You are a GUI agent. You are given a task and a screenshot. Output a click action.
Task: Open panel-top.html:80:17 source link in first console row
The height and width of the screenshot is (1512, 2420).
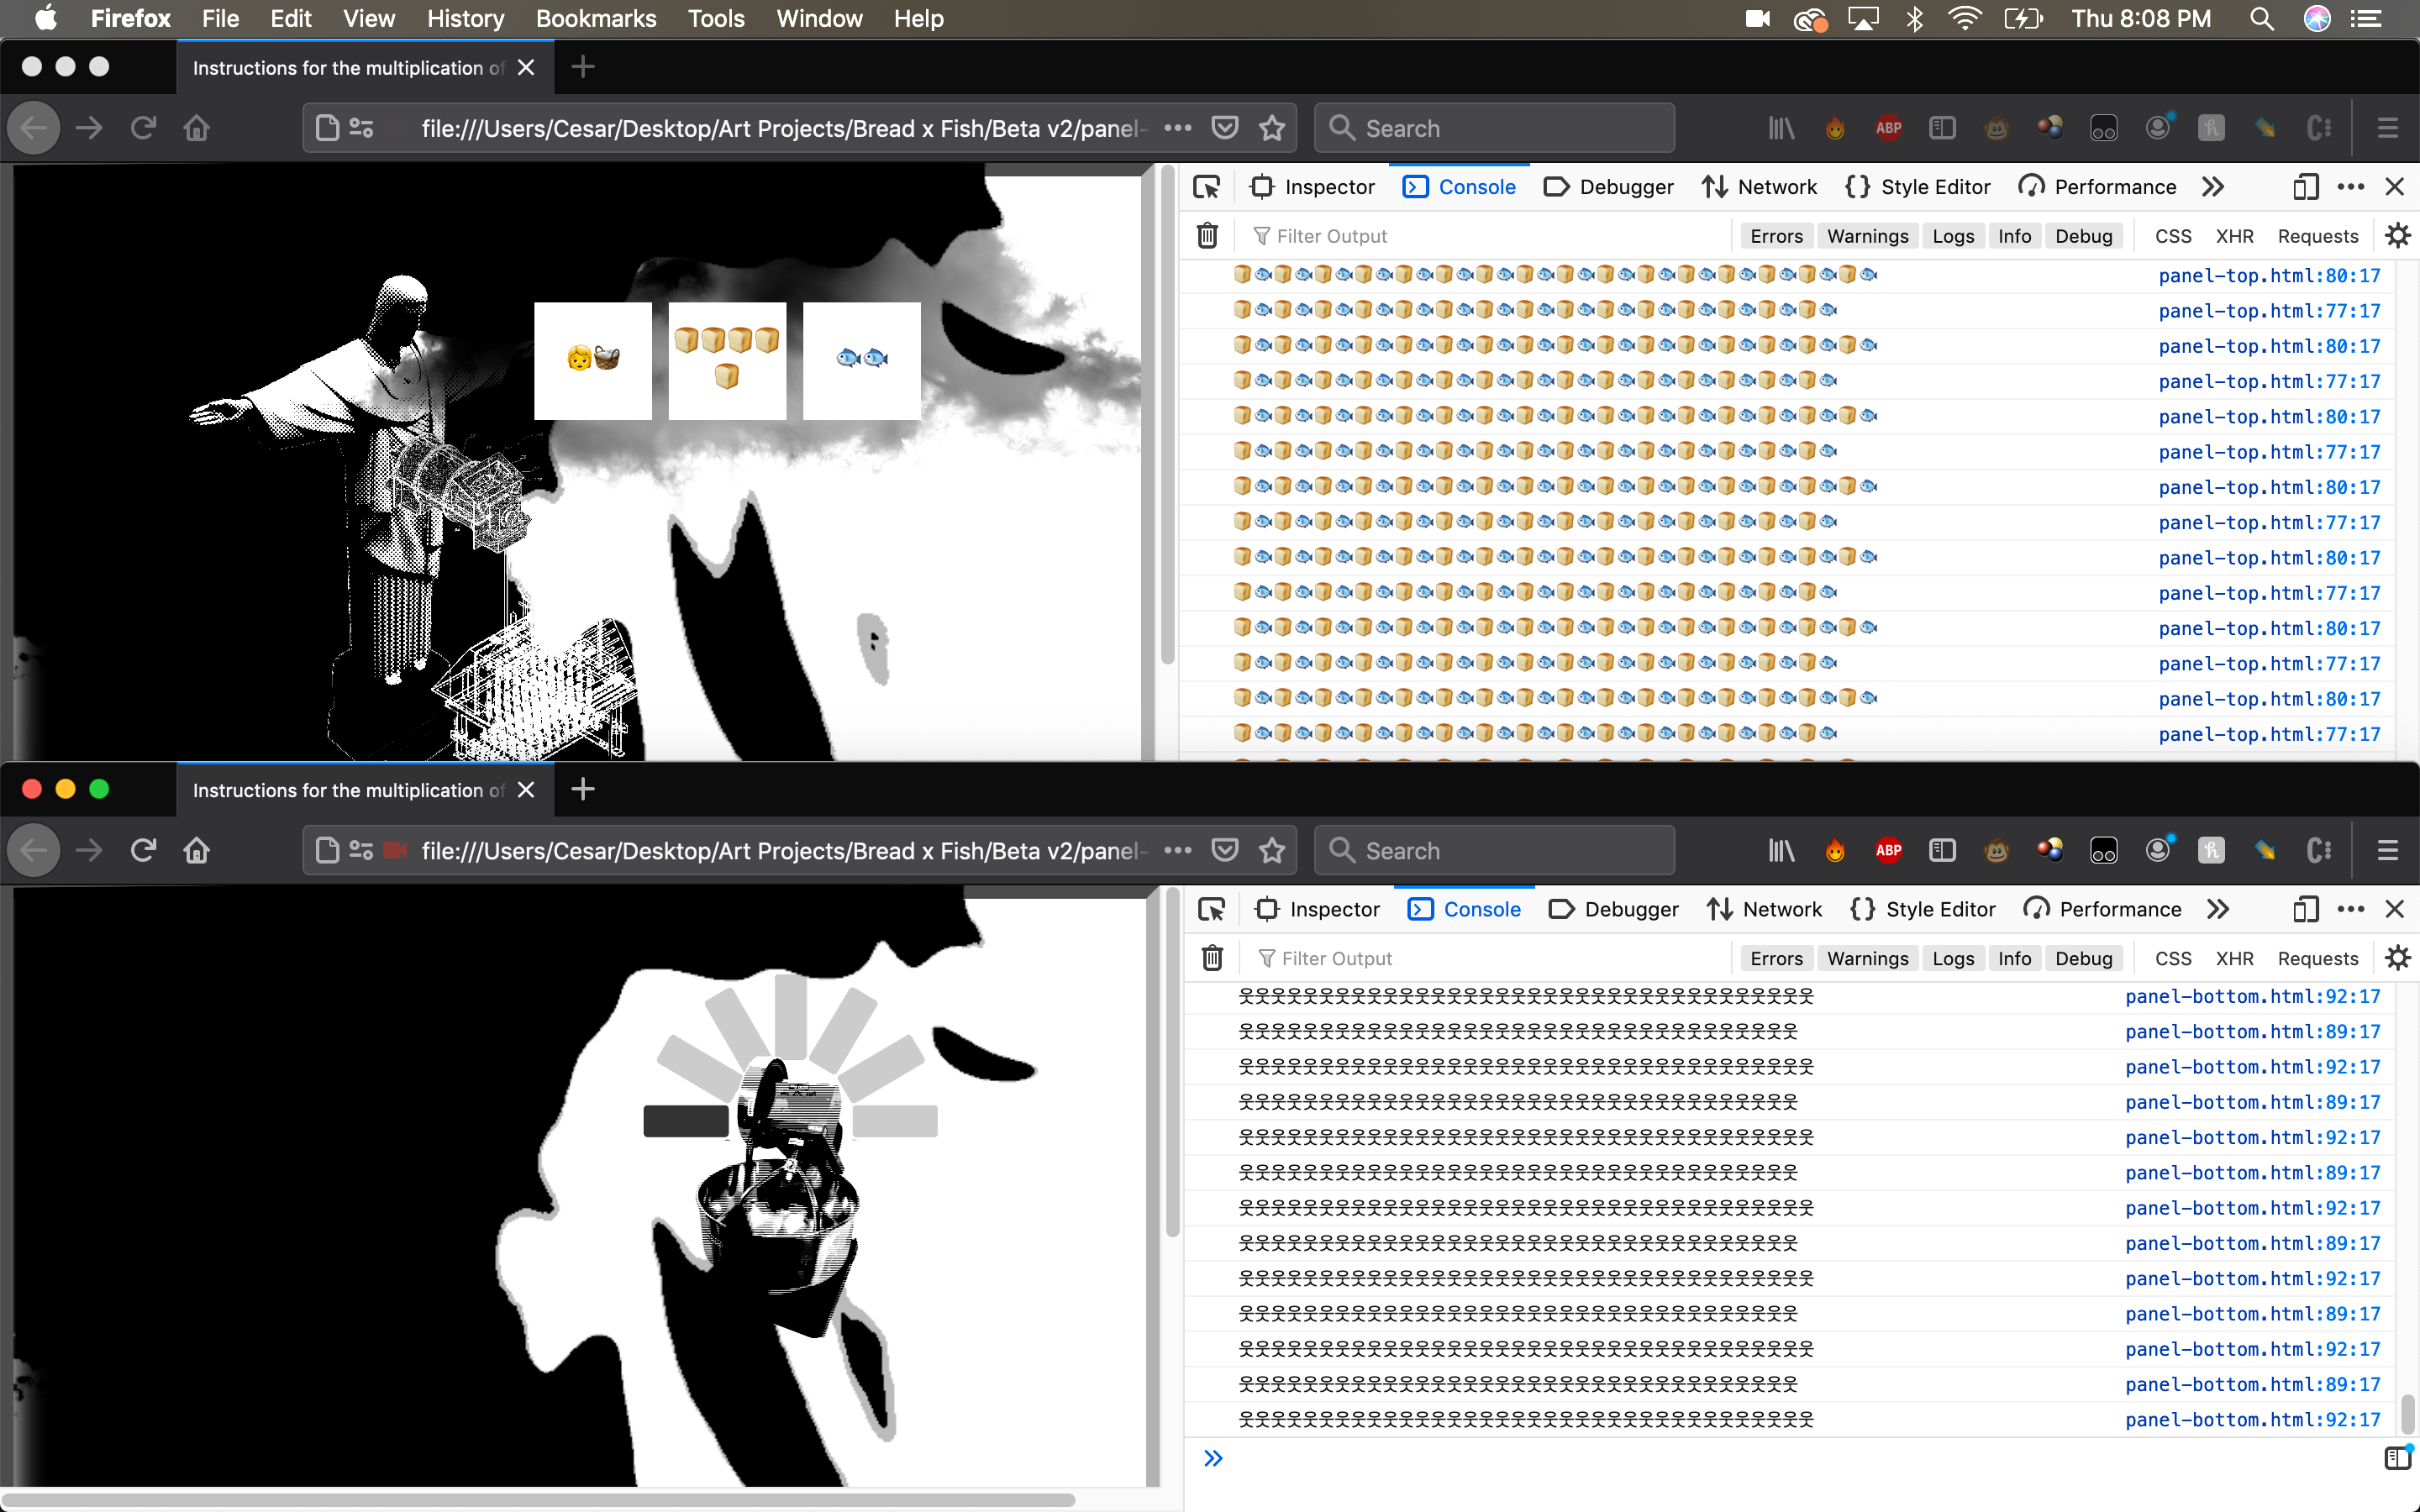(x=2269, y=276)
